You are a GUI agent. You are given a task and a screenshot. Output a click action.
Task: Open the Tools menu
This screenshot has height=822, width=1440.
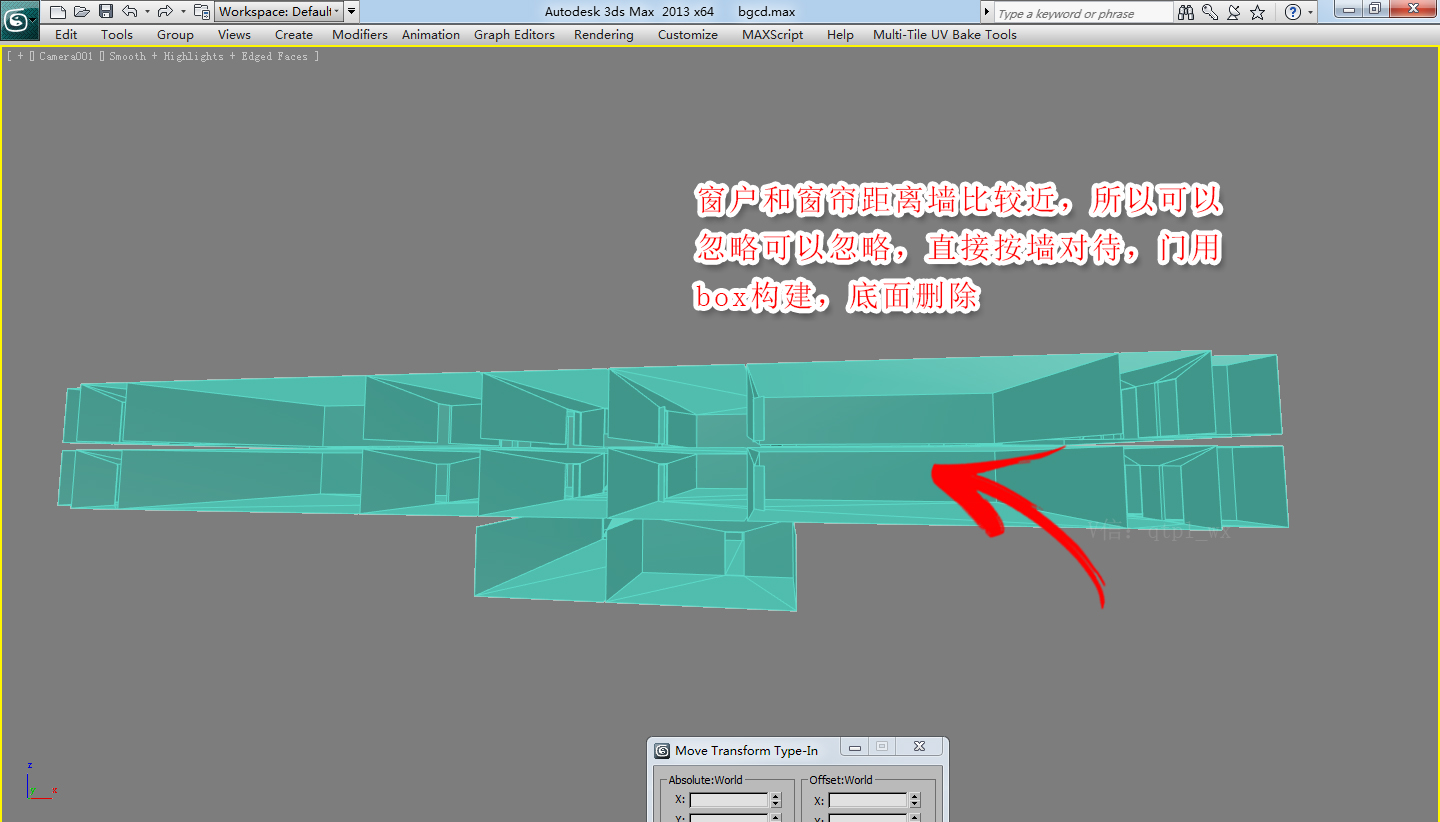(117, 34)
